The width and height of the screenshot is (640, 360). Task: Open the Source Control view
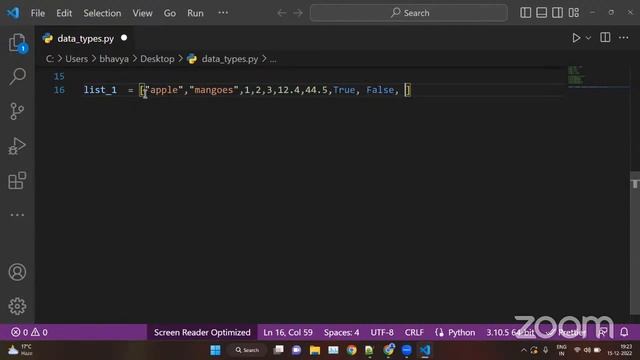click(x=17, y=111)
